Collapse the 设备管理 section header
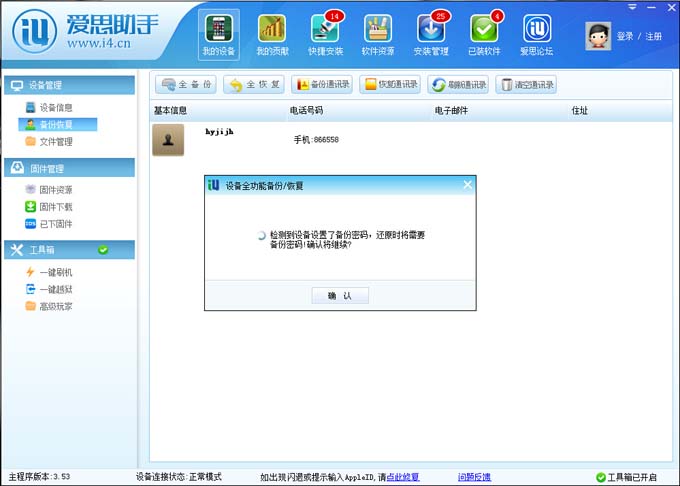 [69, 85]
